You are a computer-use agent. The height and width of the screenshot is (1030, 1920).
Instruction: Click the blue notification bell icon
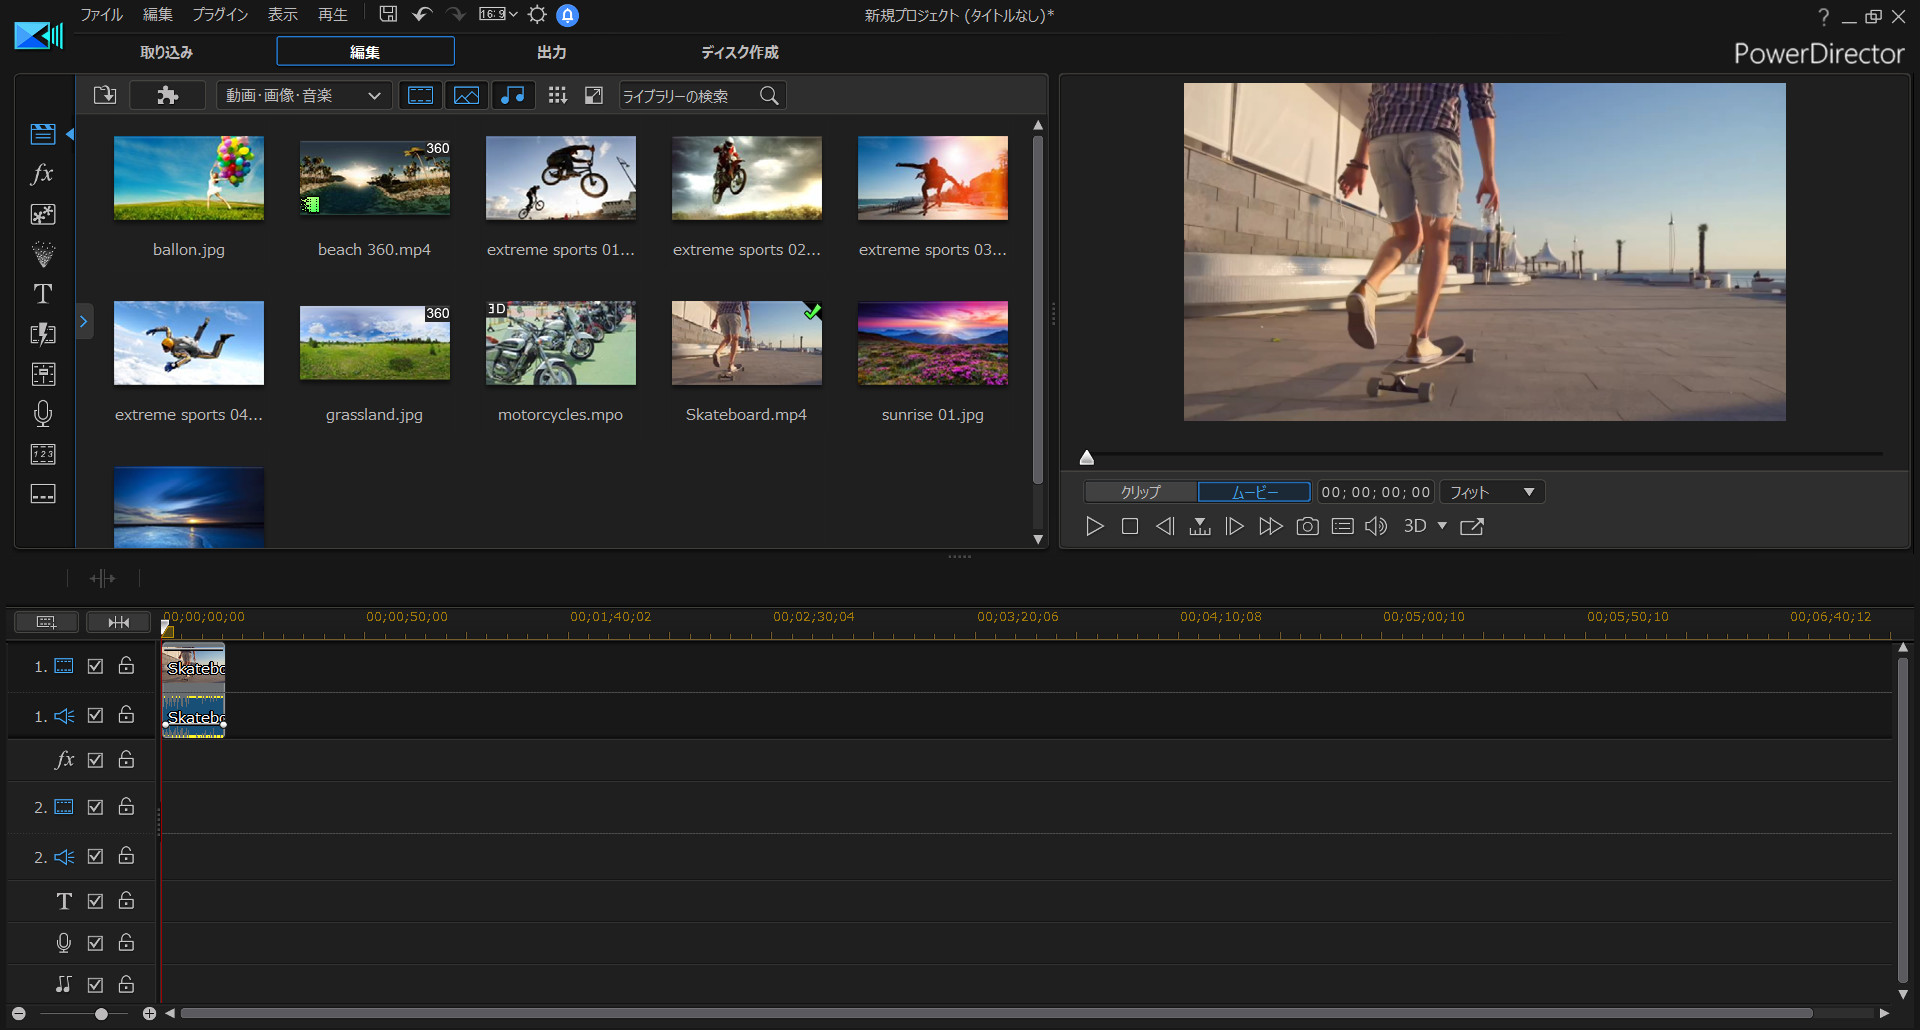click(568, 15)
